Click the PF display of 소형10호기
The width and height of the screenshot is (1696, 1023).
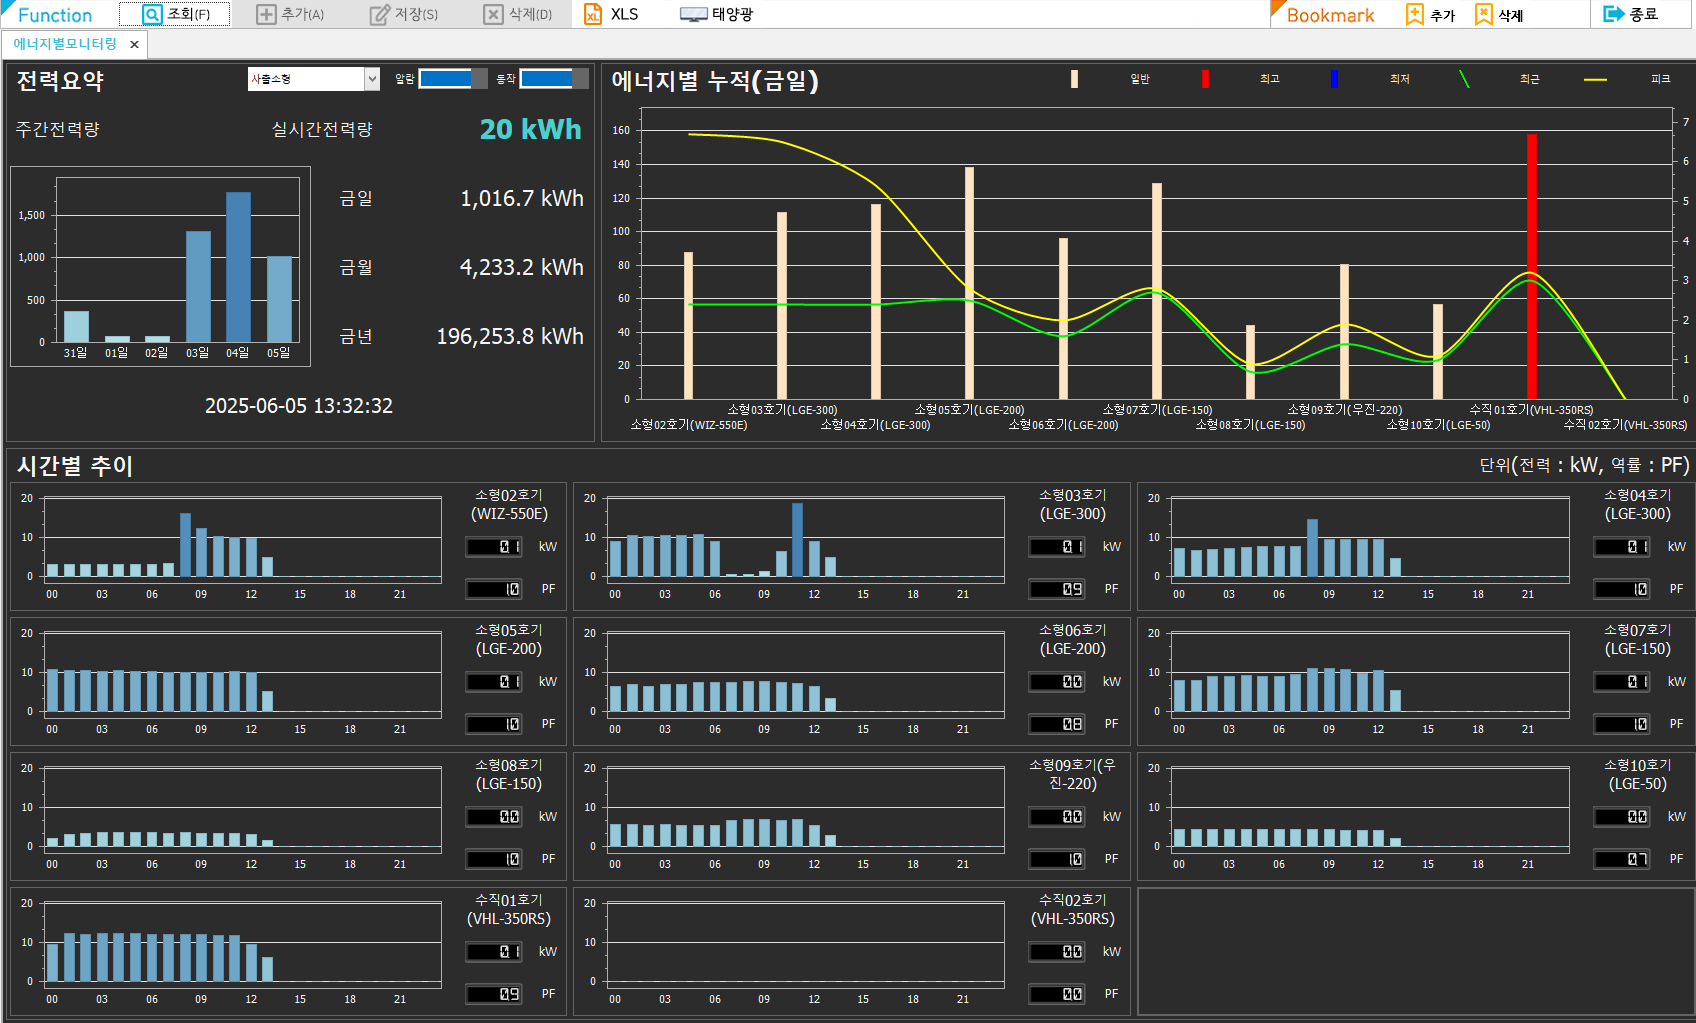(1622, 859)
